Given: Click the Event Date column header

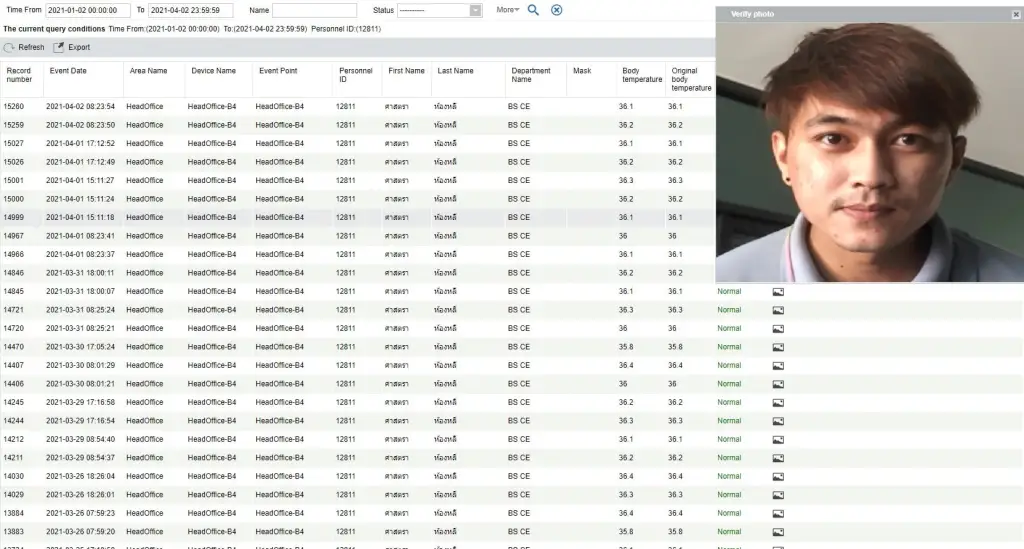Looking at the screenshot, I should point(68,71).
